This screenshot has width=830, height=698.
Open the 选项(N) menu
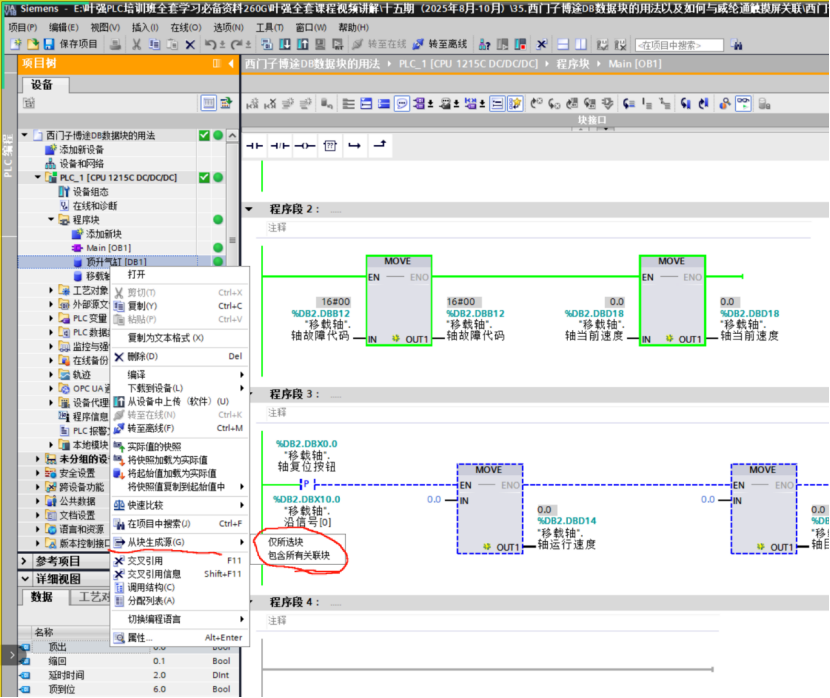coord(229,27)
